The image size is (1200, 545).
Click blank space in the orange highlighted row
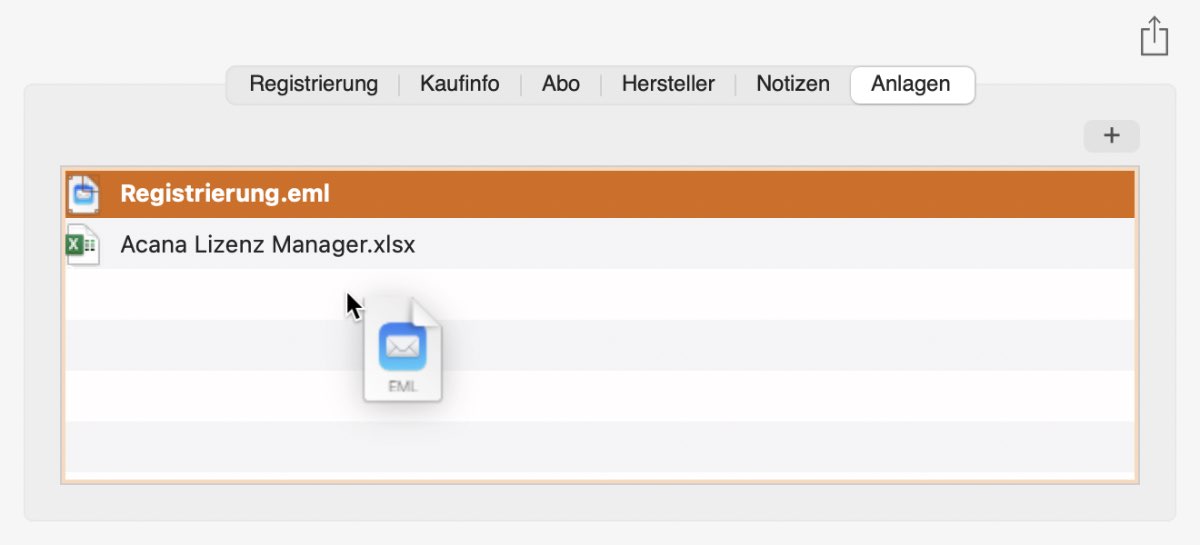click(x=730, y=194)
